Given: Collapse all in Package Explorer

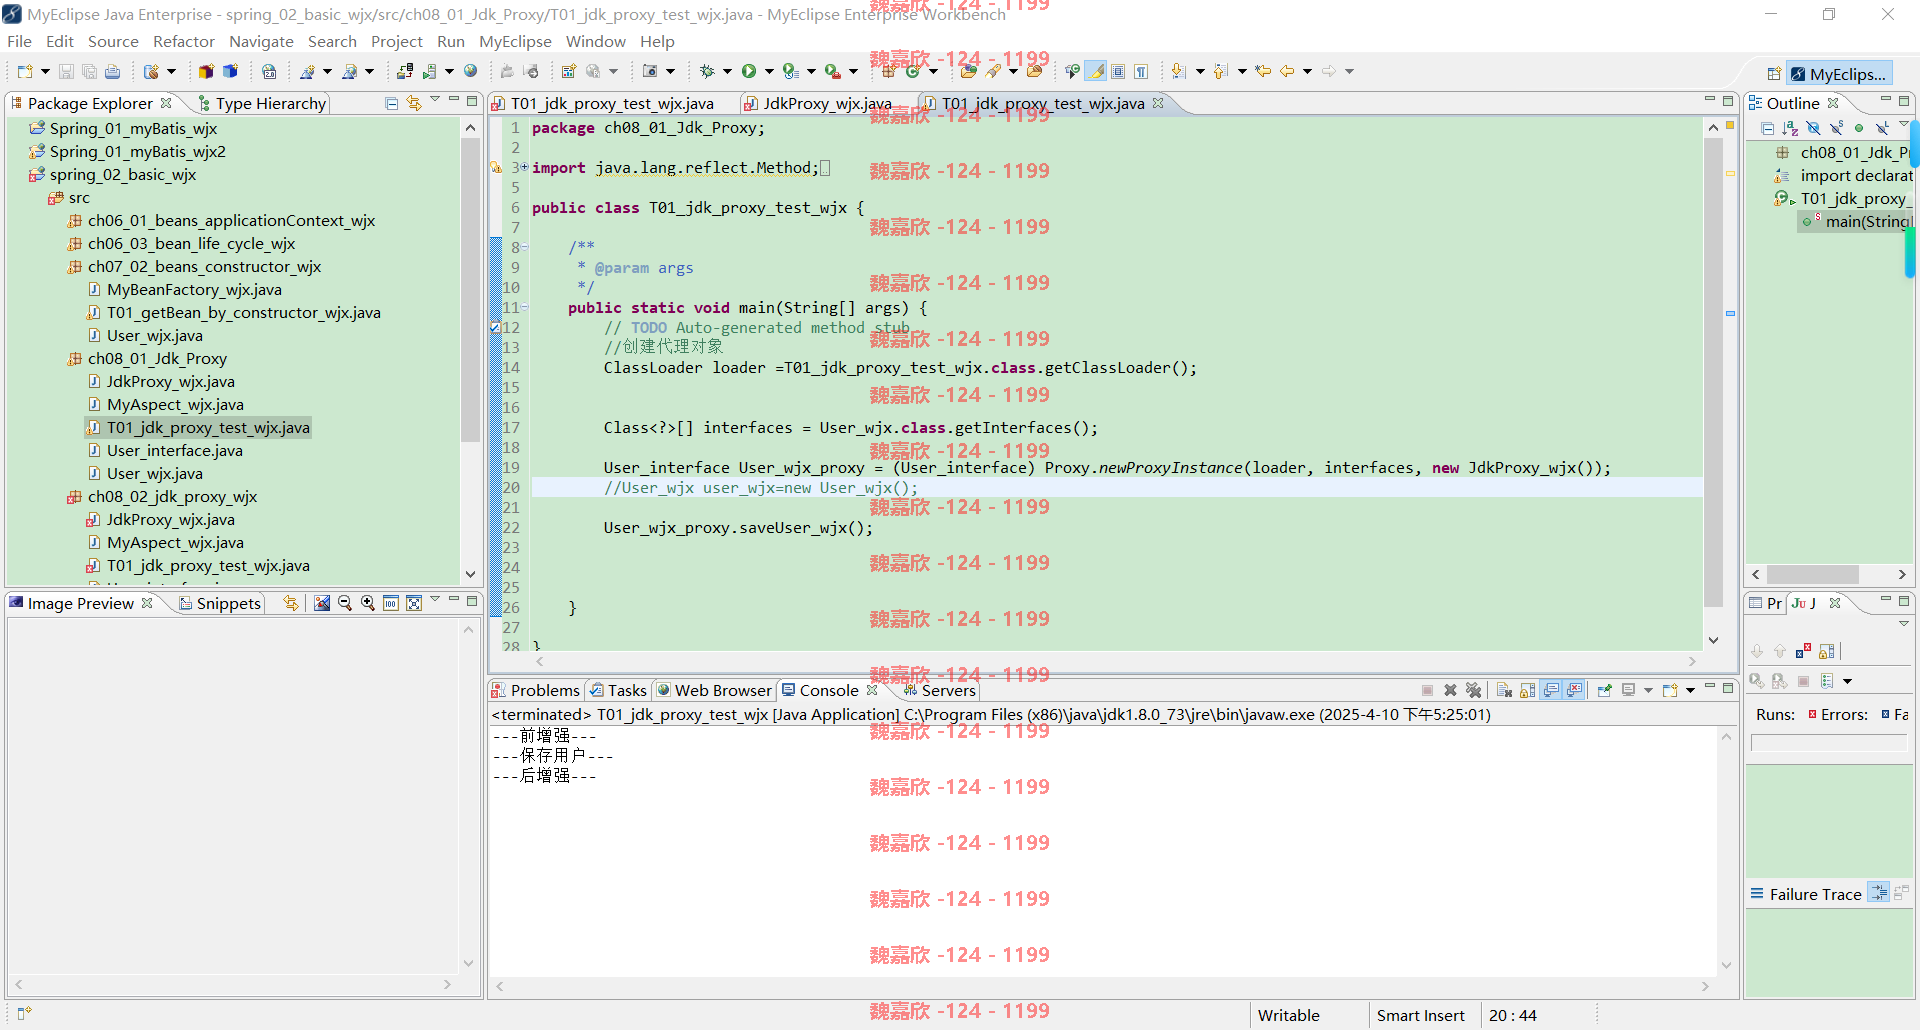Looking at the screenshot, I should pos(392,103).
